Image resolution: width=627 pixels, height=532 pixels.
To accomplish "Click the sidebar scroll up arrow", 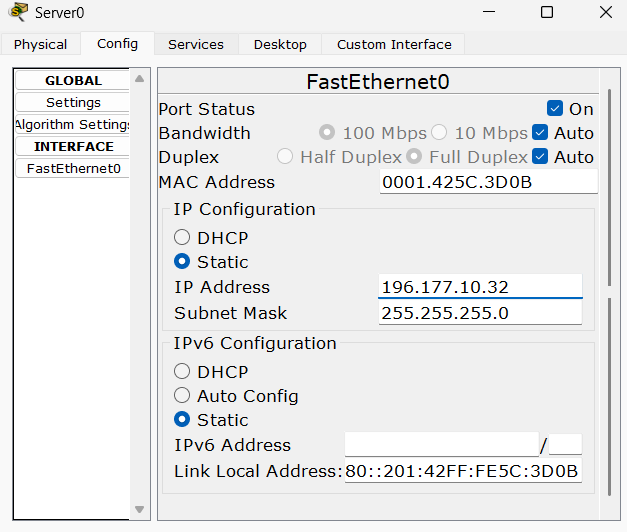I will (x=140, y=79).
